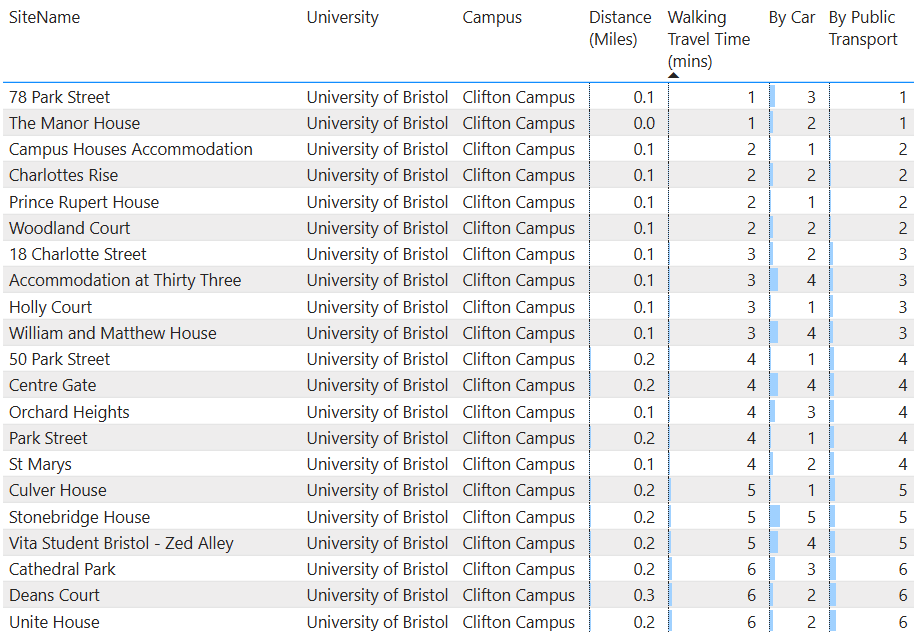This screenshot has width=922, height=632.
Task: Sort by the University column header
Action: (x=342, y=18)
